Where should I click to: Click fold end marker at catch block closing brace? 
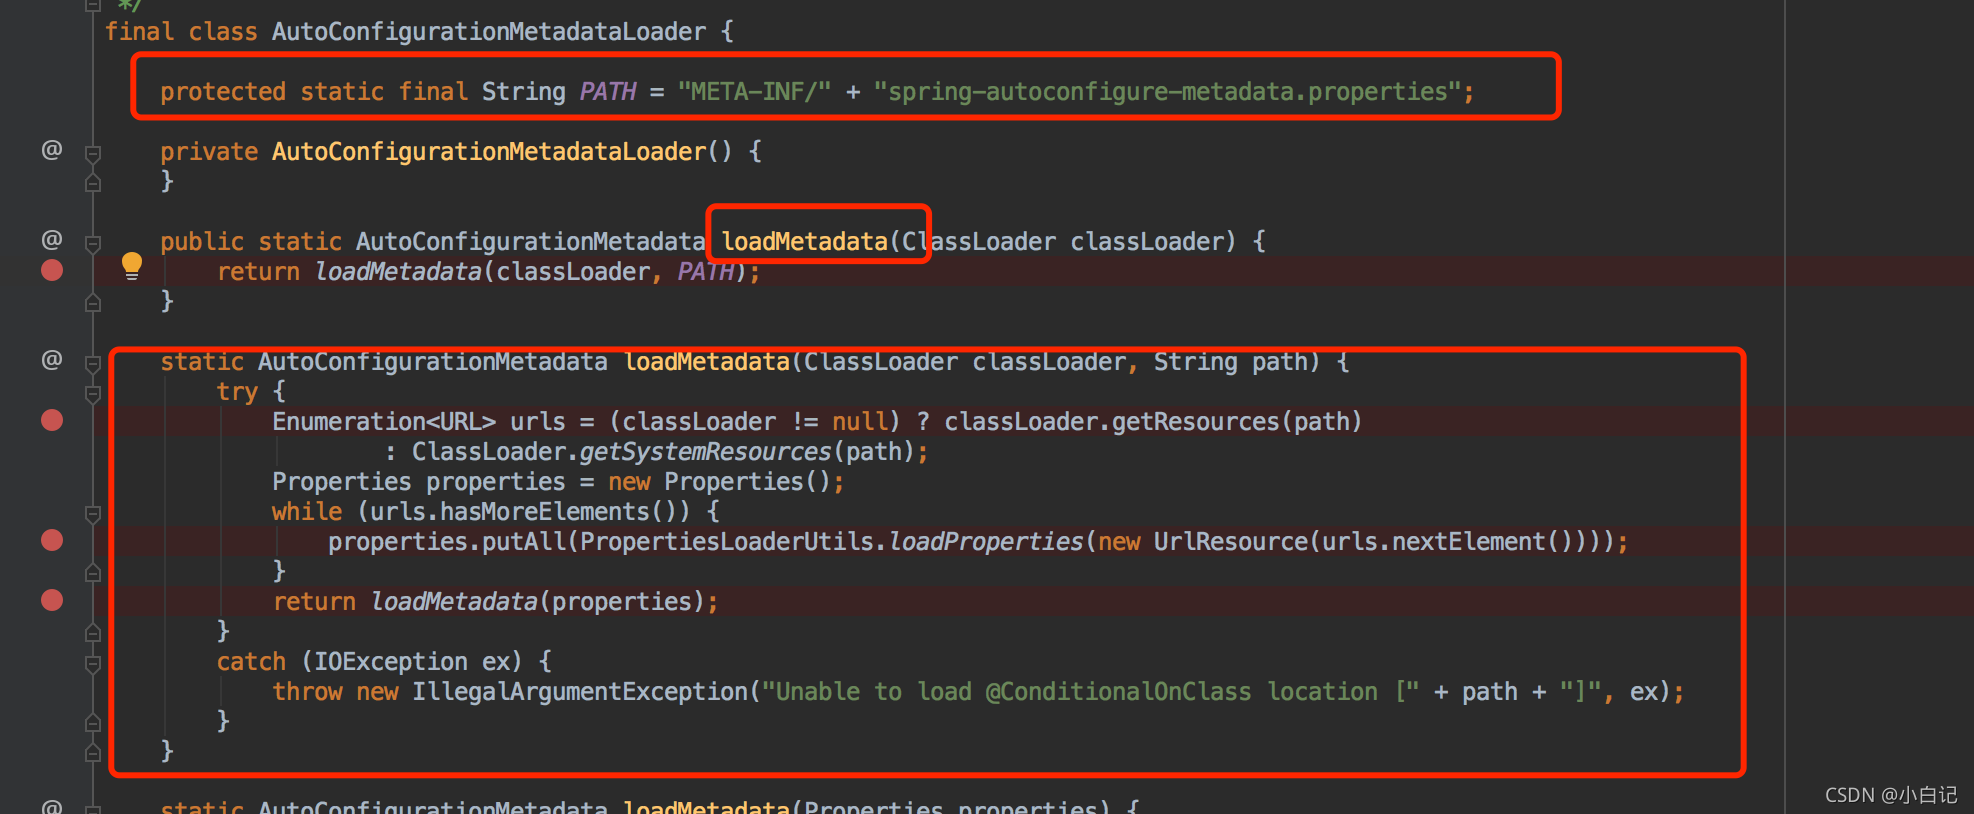pos(93,723)
